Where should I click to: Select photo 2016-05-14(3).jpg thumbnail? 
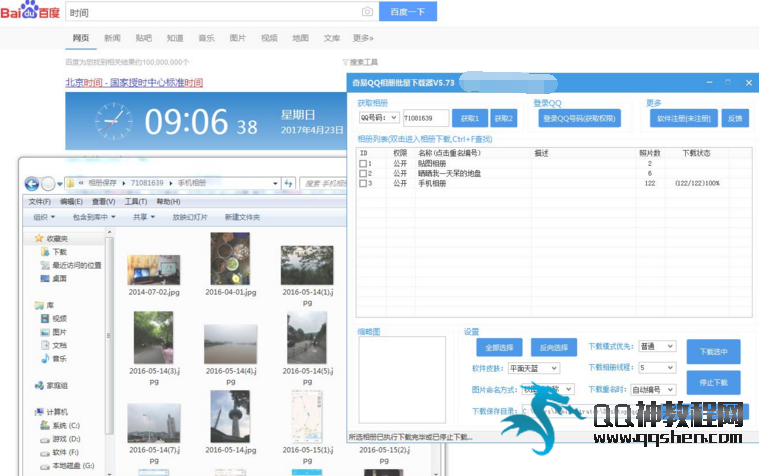pyautogui.click(x=154, y=338)
